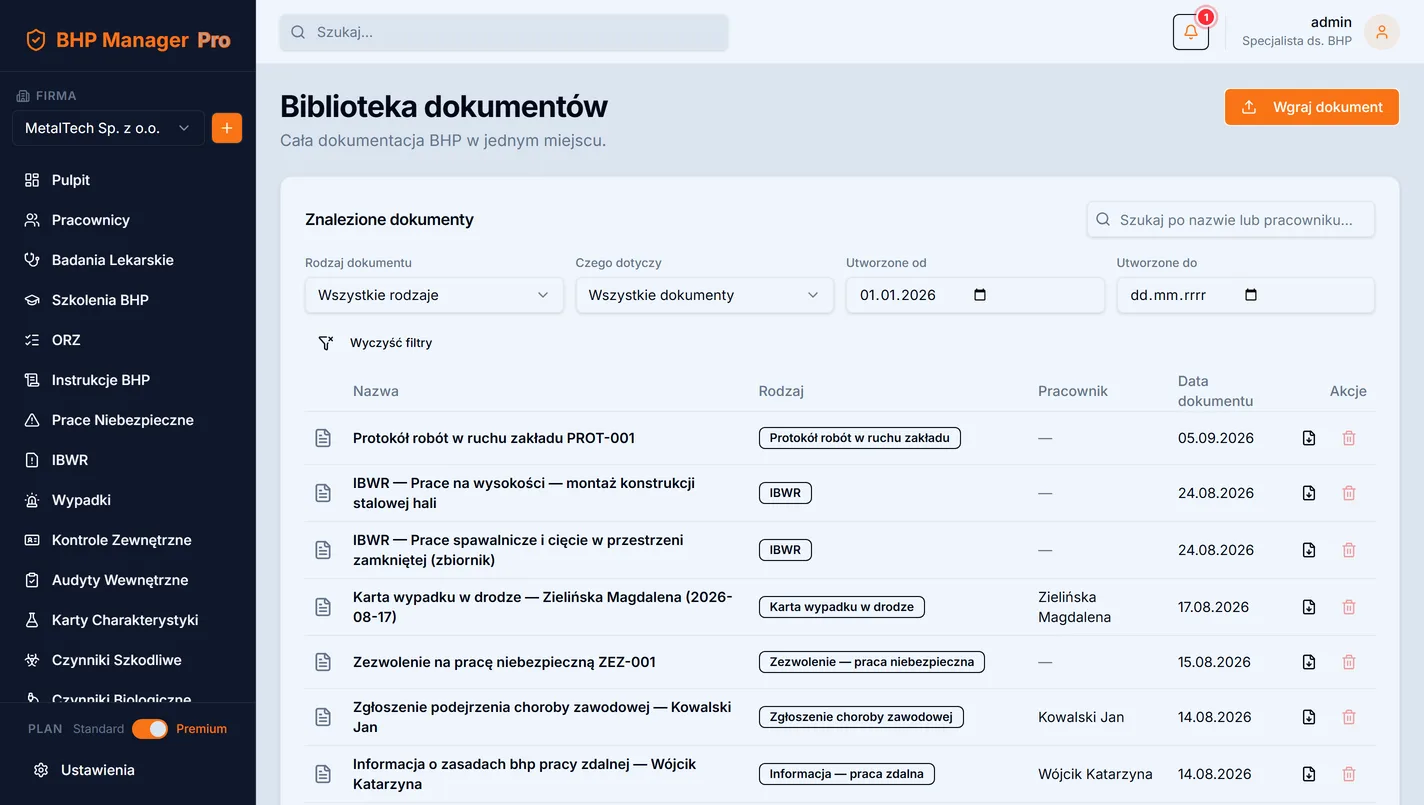1424x805 pixels.
Task: Click the Utworzone do dd.mm.rrrr field
Action: (1245, 295)
